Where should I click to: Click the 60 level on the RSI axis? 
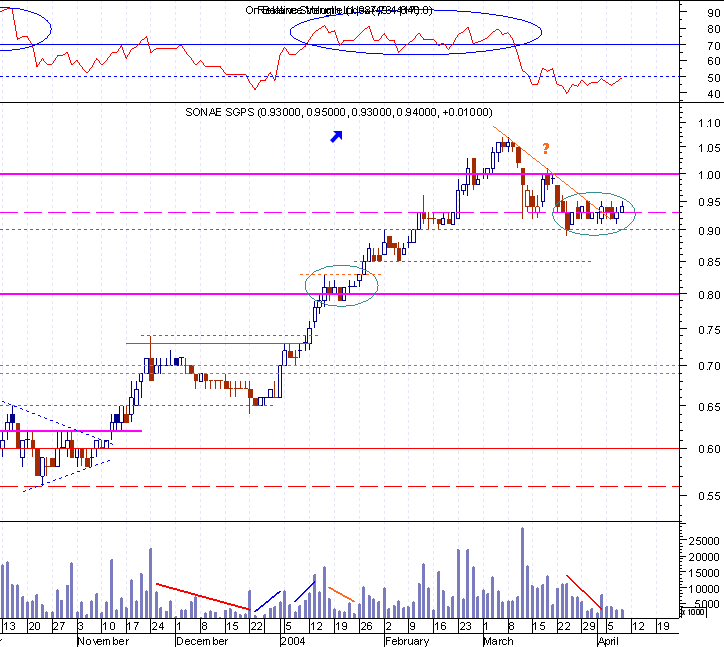(713, 61)
